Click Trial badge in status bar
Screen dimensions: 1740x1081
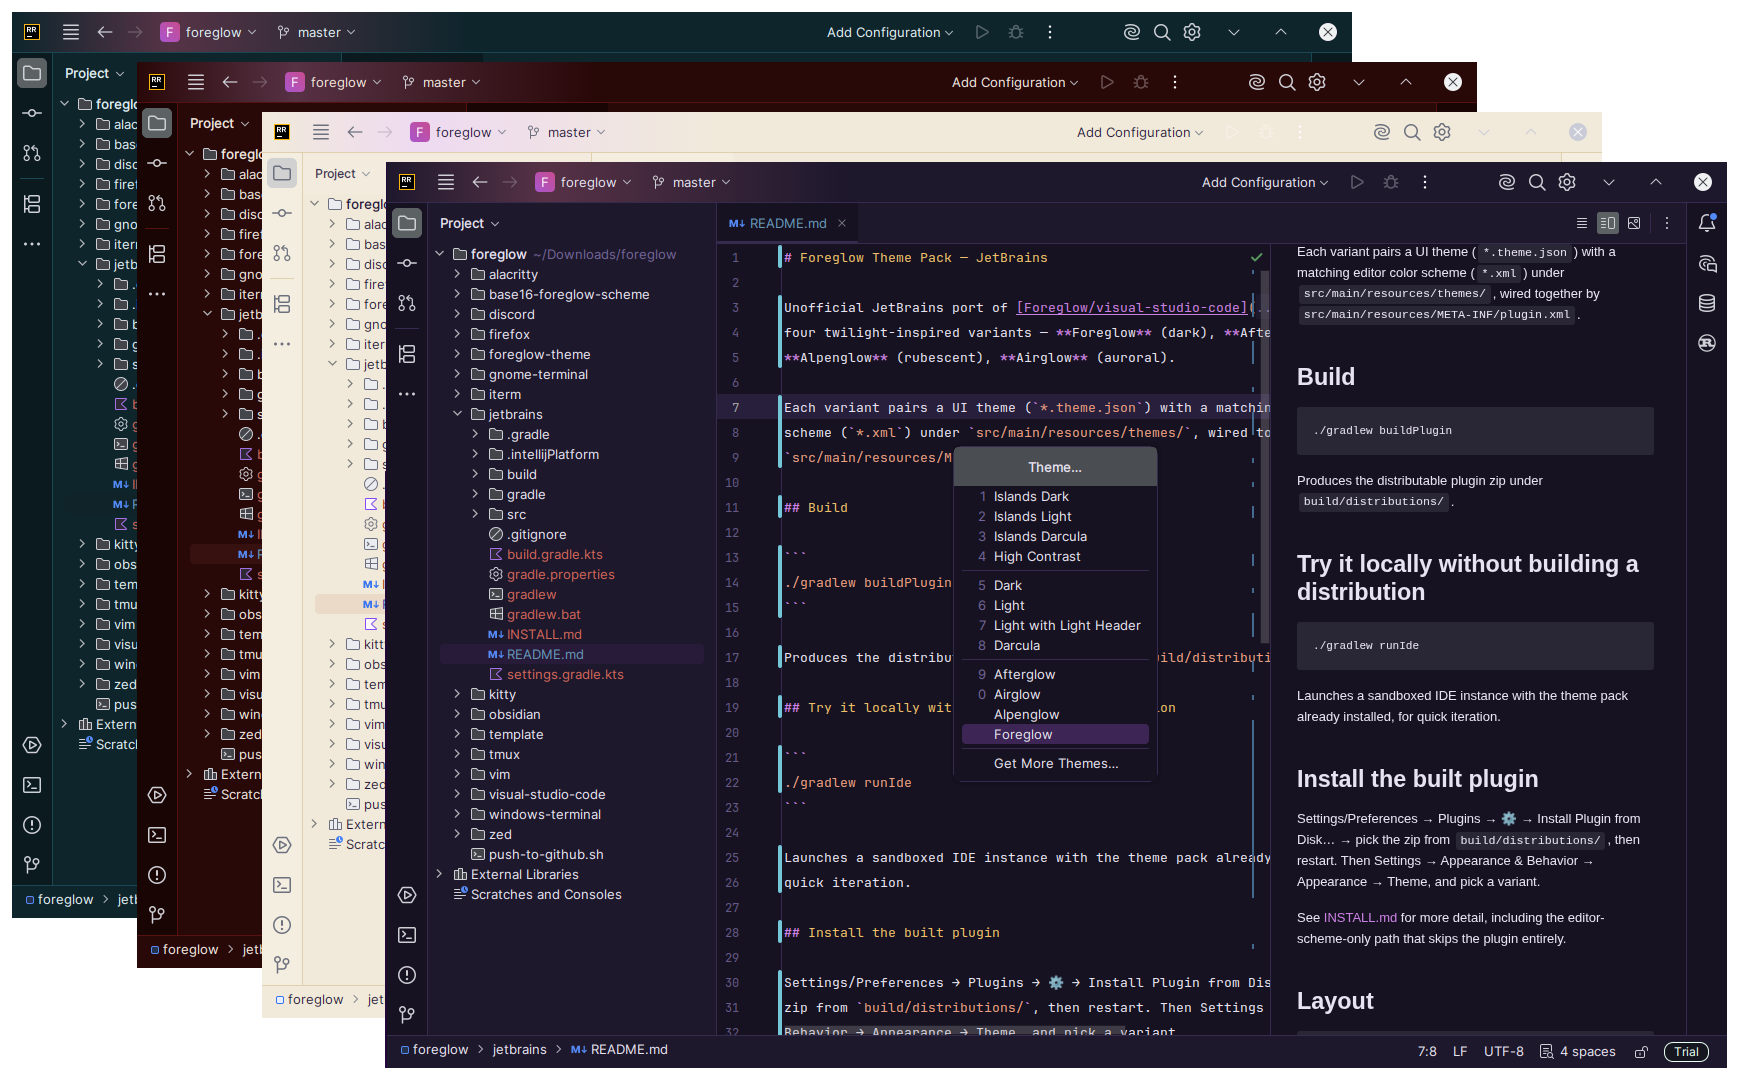point(1686,1052)
